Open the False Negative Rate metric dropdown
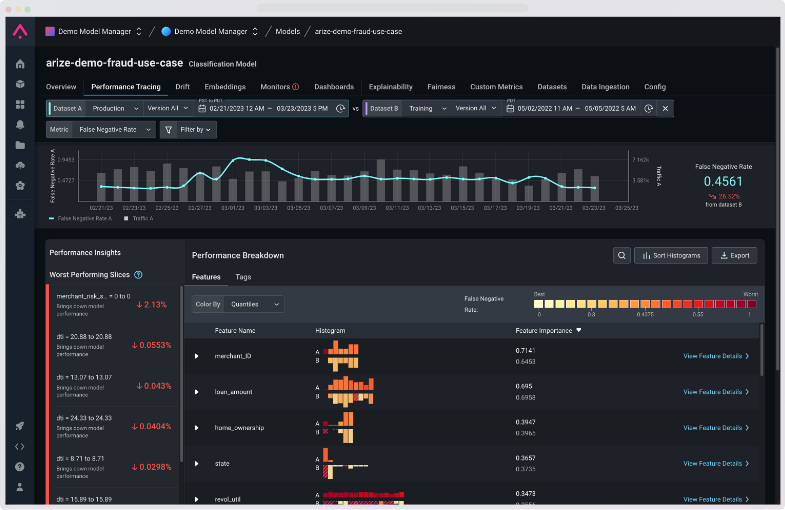The image size is (785, 510). coord(115,130)
